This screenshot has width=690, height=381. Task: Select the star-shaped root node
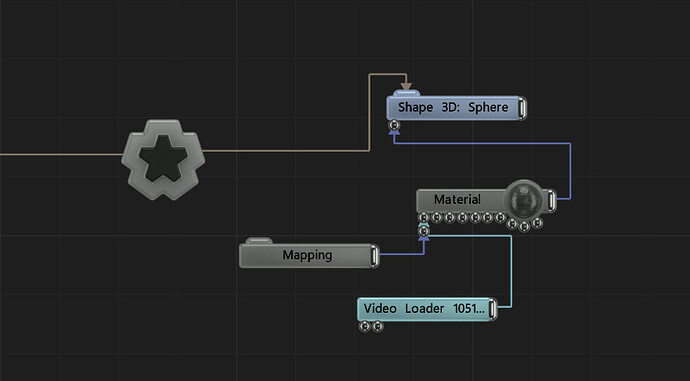click(163, 159)
